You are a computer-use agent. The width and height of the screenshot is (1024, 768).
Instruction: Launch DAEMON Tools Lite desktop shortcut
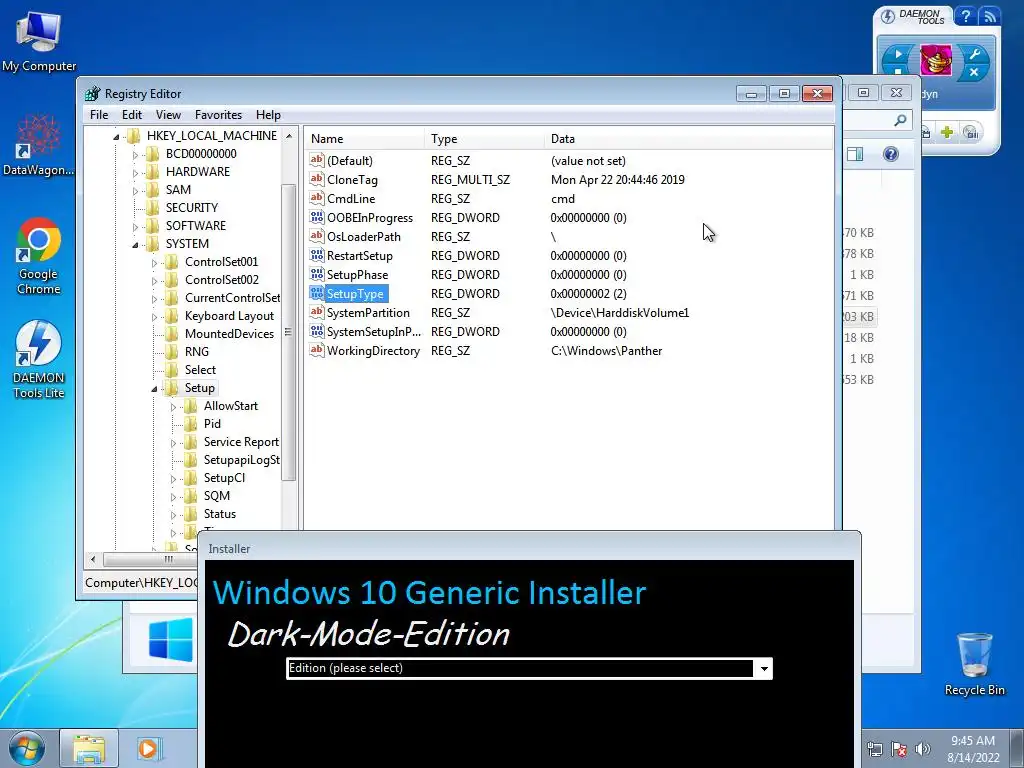coord(39,359)
